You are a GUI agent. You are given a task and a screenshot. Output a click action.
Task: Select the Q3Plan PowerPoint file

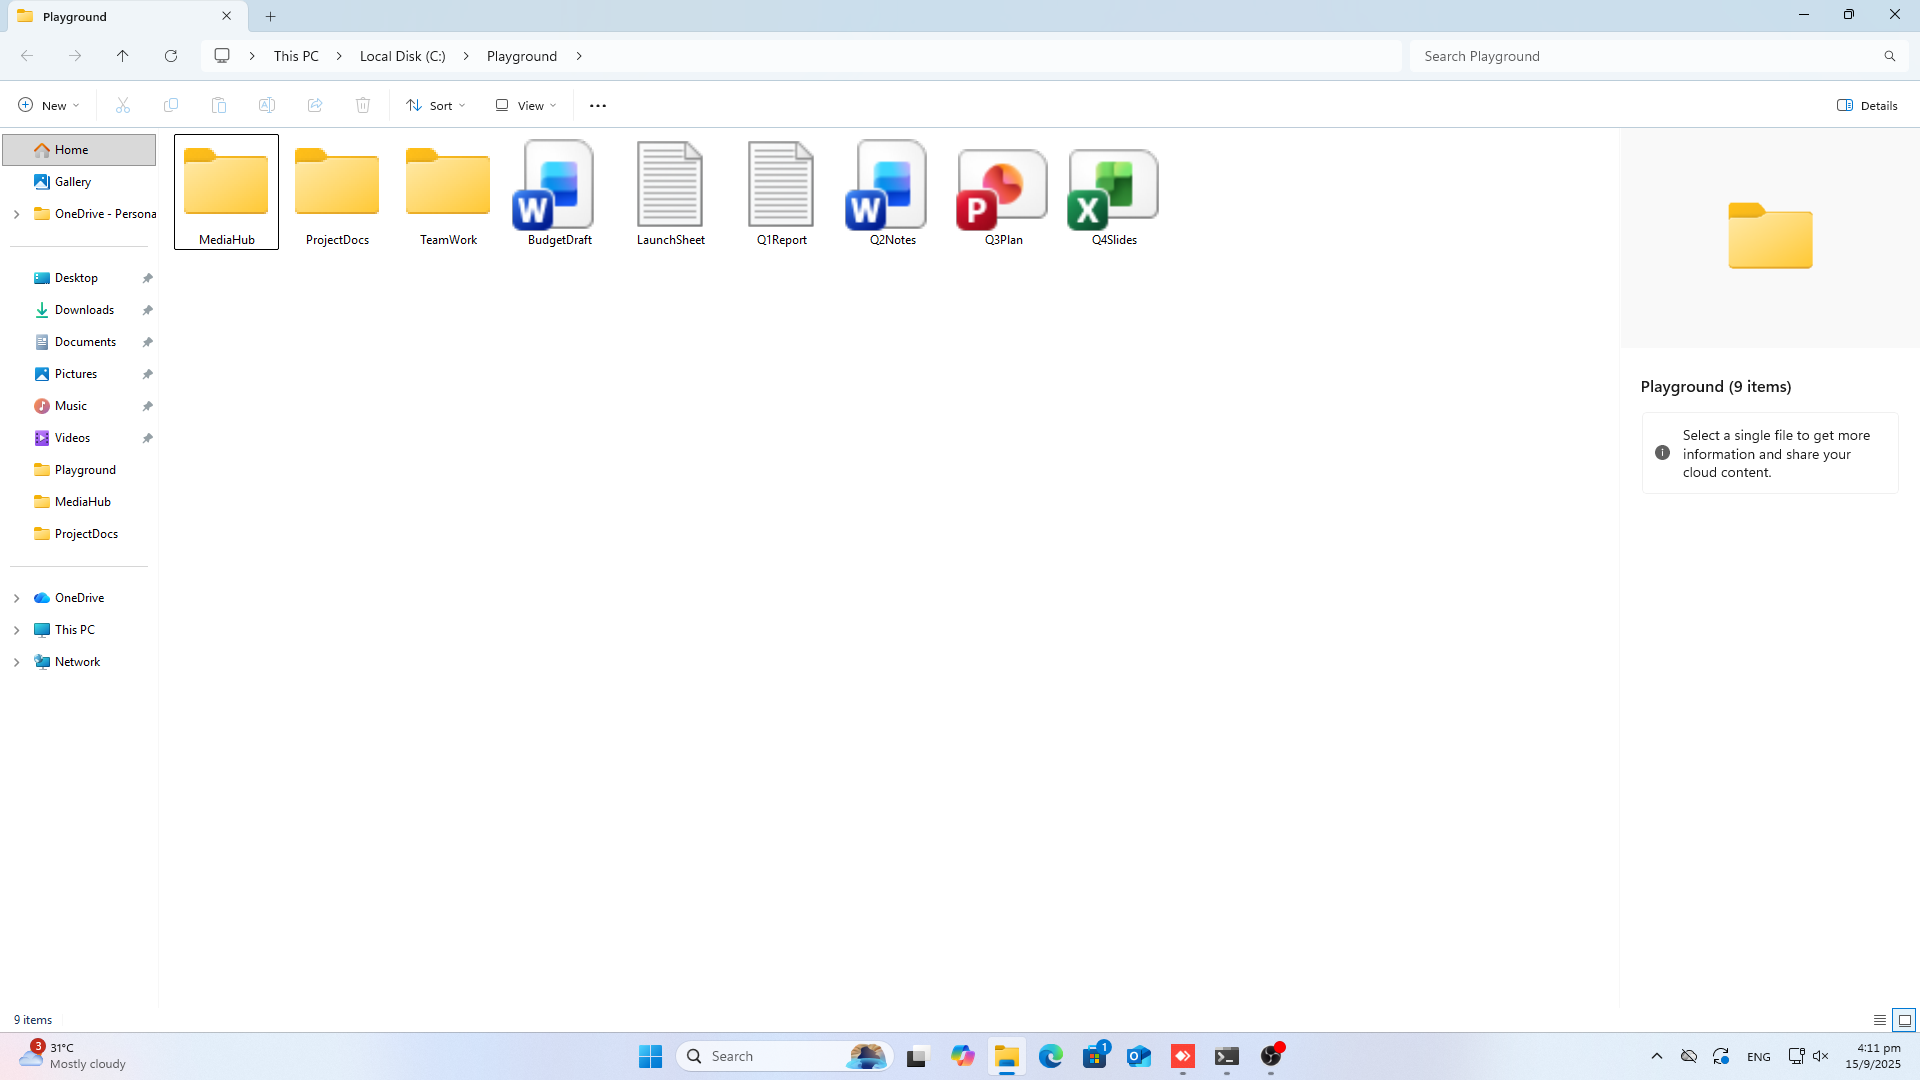pos(1002,190)
